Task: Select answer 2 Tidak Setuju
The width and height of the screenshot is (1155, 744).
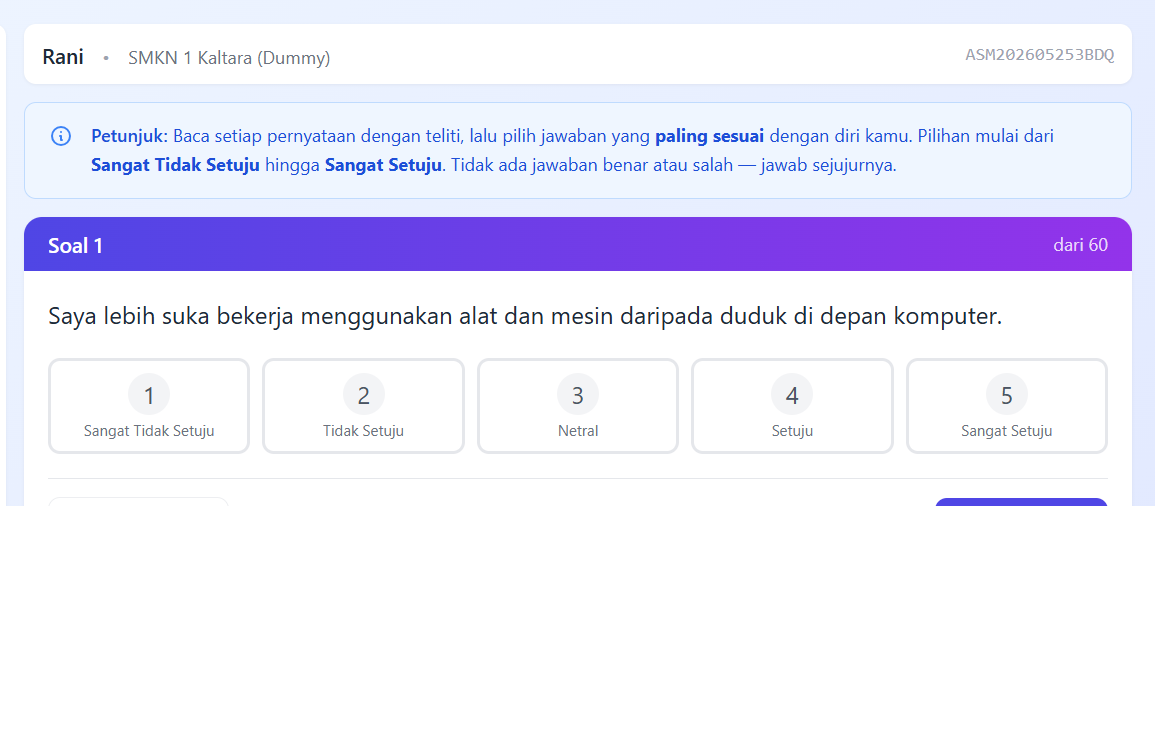Action: 363,406
